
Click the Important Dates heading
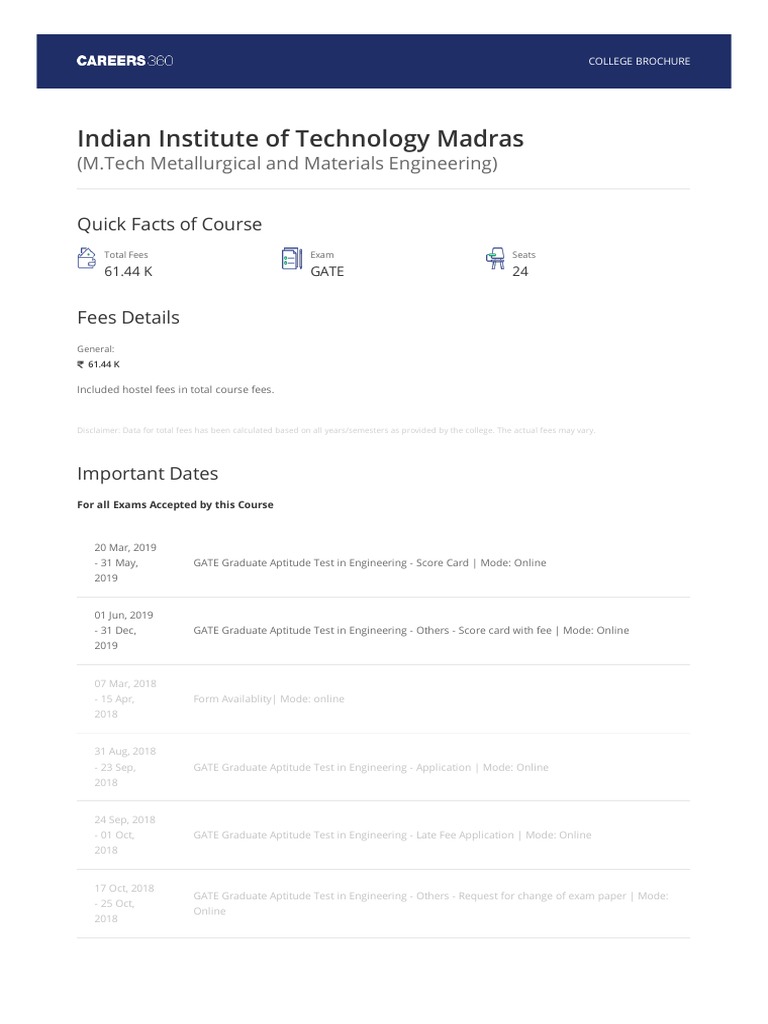[x=147, y=473]
